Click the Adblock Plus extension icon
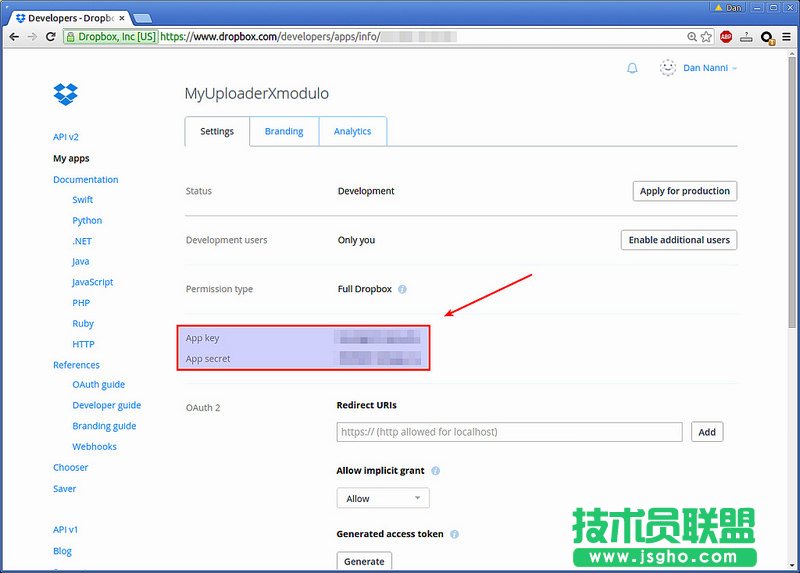 click(726, 37)
